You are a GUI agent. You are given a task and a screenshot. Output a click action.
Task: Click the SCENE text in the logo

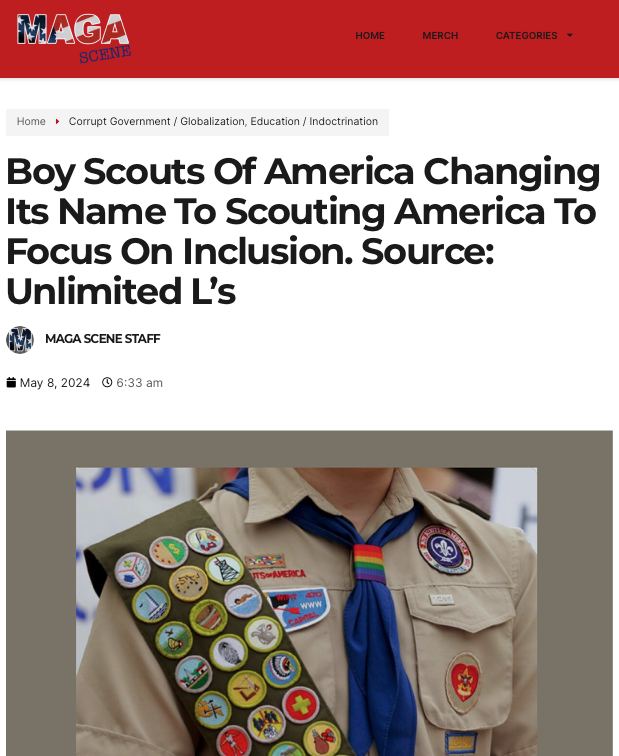[x=105, y=54]
